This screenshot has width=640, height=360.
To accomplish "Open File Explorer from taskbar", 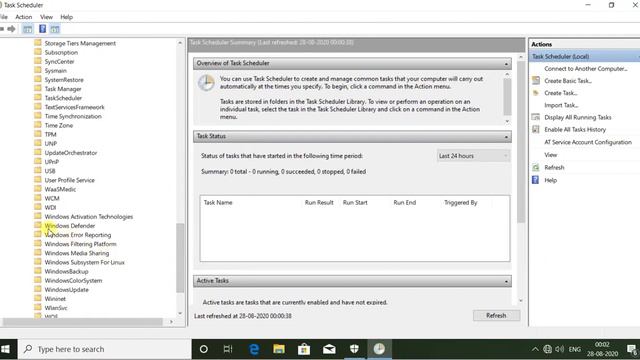I will pyautogui.click(x=279, y=349).
